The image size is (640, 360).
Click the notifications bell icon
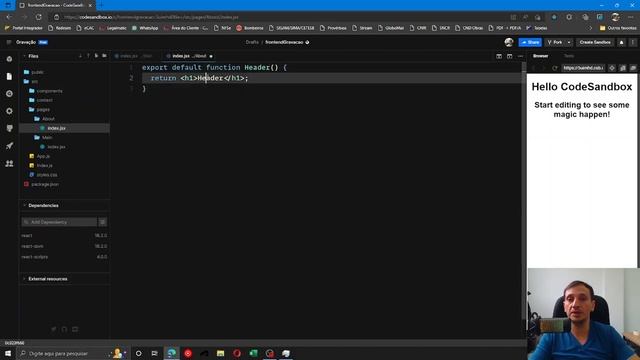[x=621, y=42]
